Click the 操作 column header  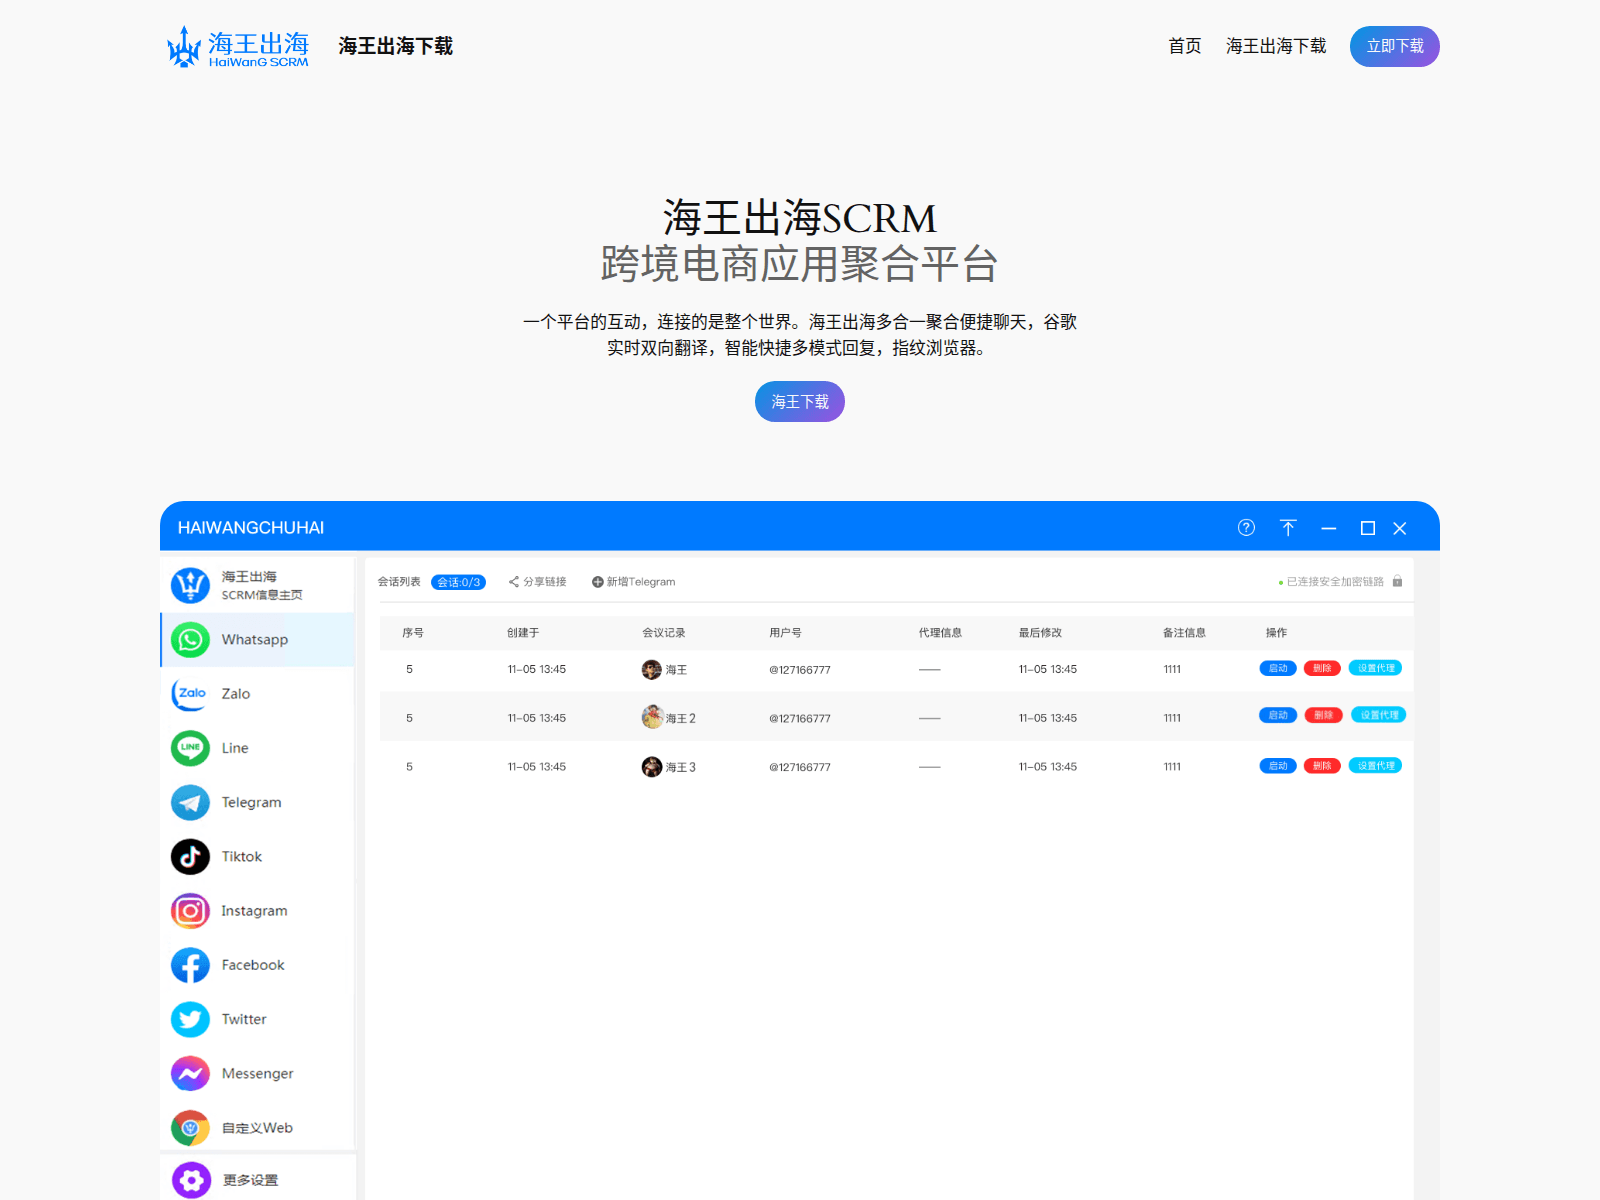(x=1276, y=633)
